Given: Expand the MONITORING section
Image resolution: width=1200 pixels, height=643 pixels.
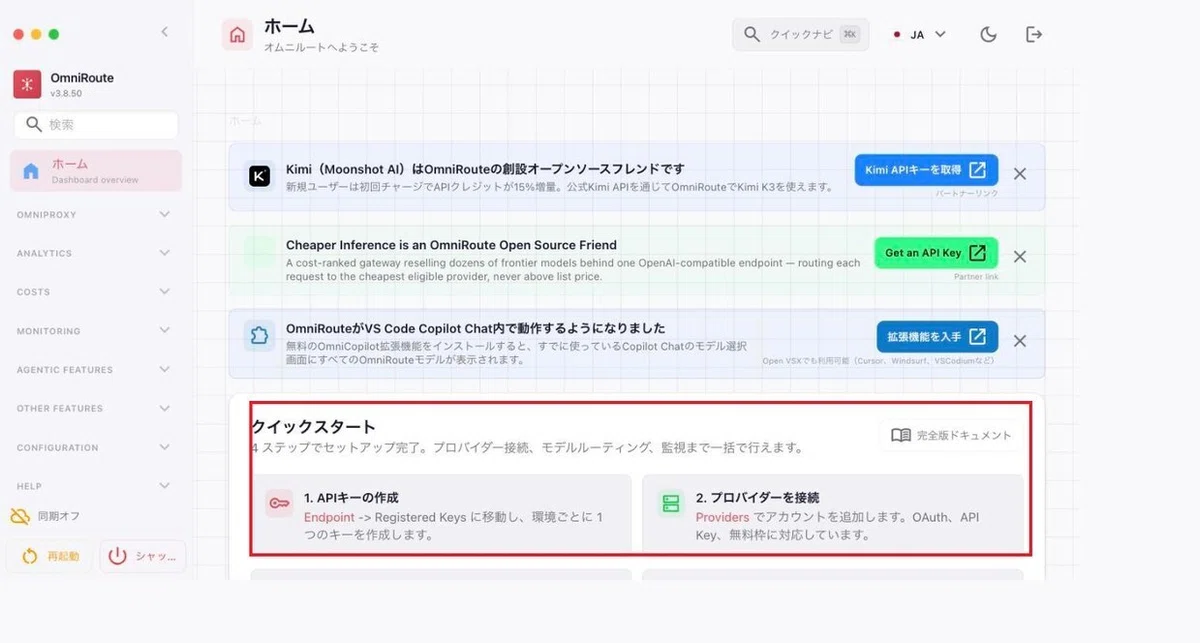Looking at the screenshot, I should click(x=93, y=331).
